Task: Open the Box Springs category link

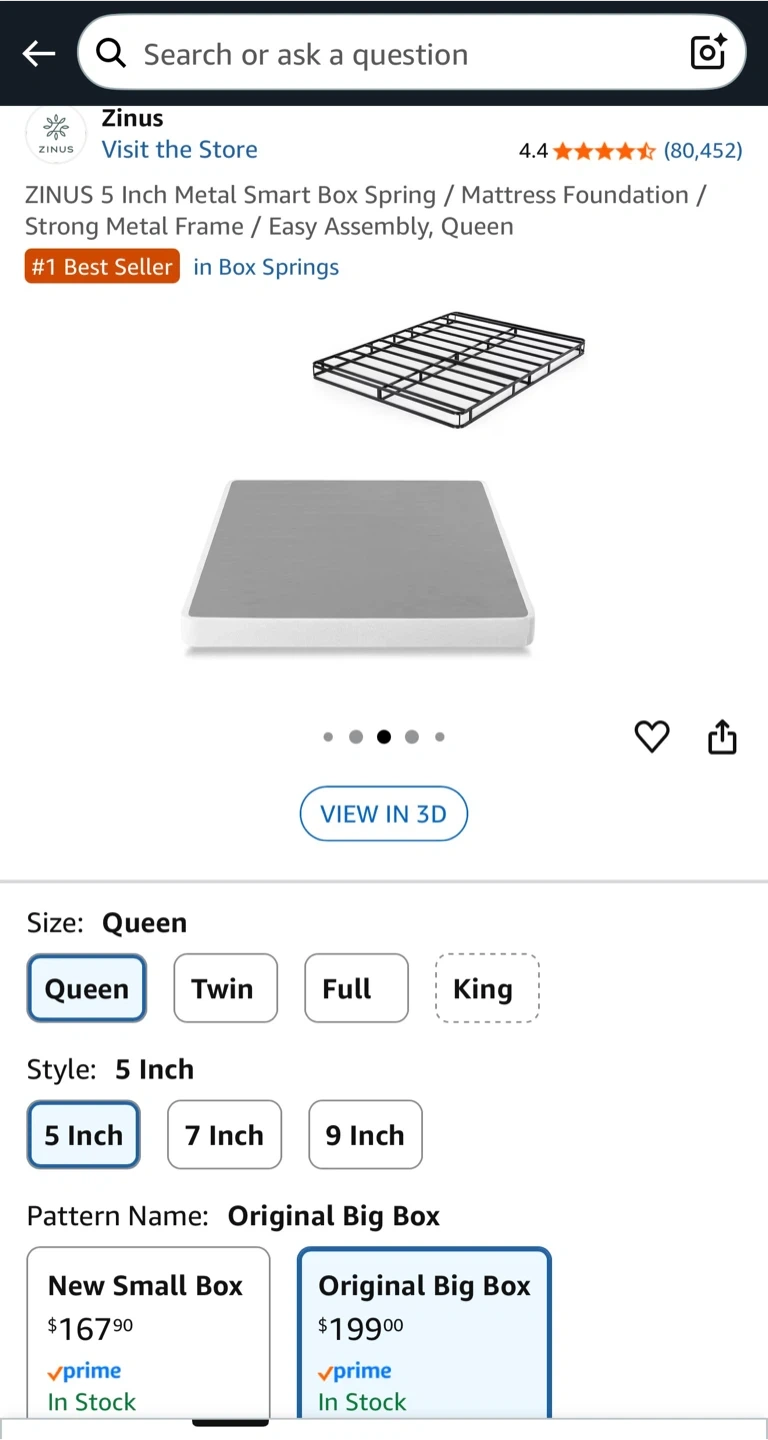Action: (266, 267)
